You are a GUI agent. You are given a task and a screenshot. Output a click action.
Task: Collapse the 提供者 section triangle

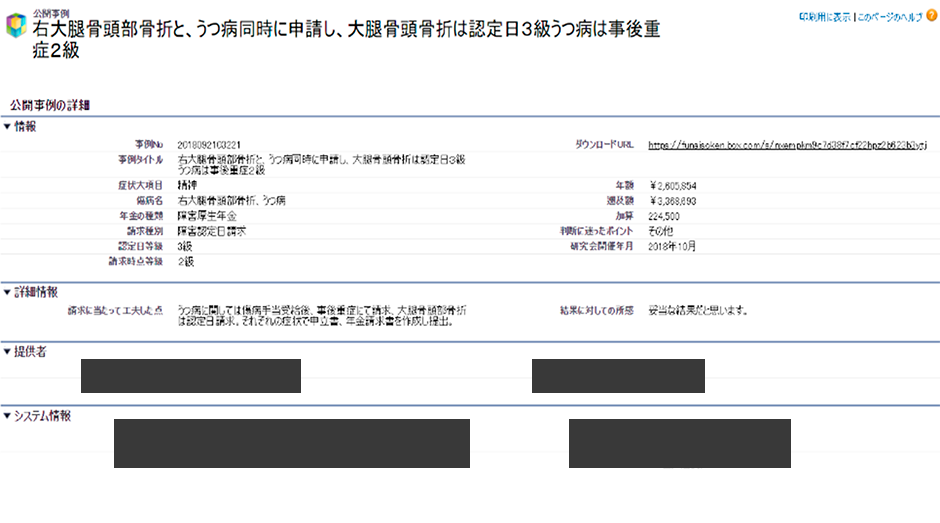[x=7, y=351]
